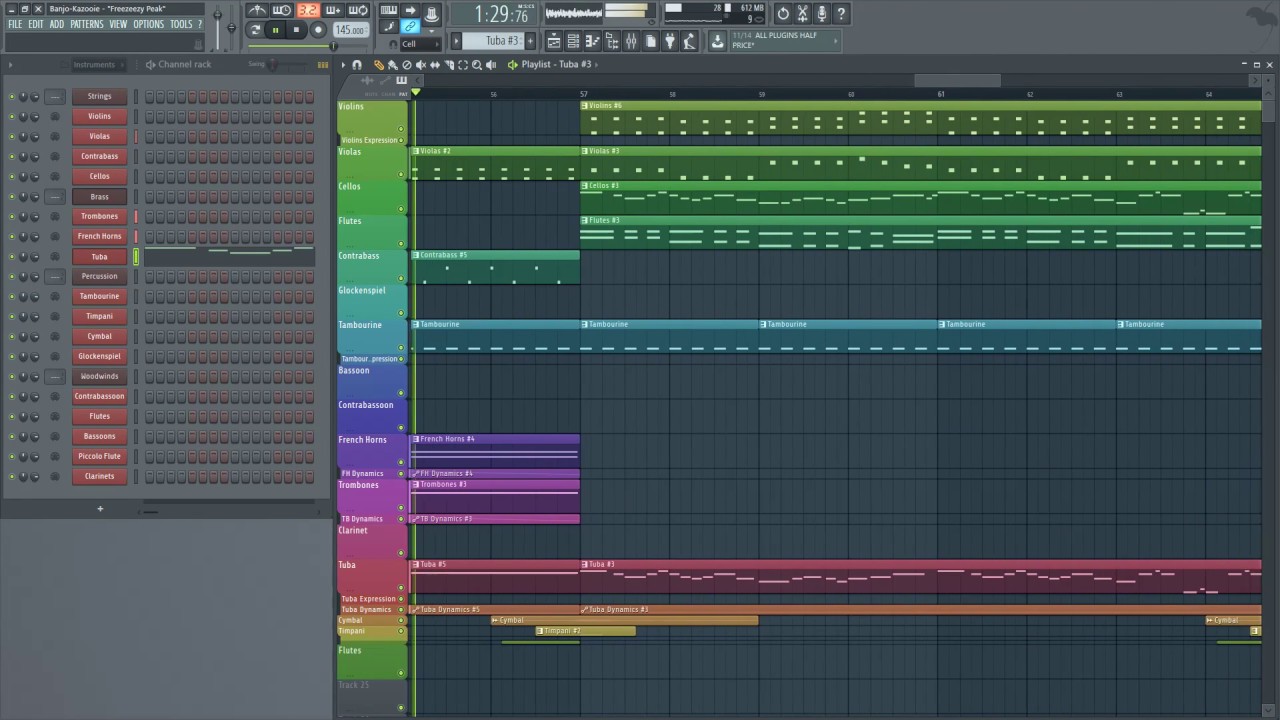Open the Violins #6 clip menu

point(585,106)
